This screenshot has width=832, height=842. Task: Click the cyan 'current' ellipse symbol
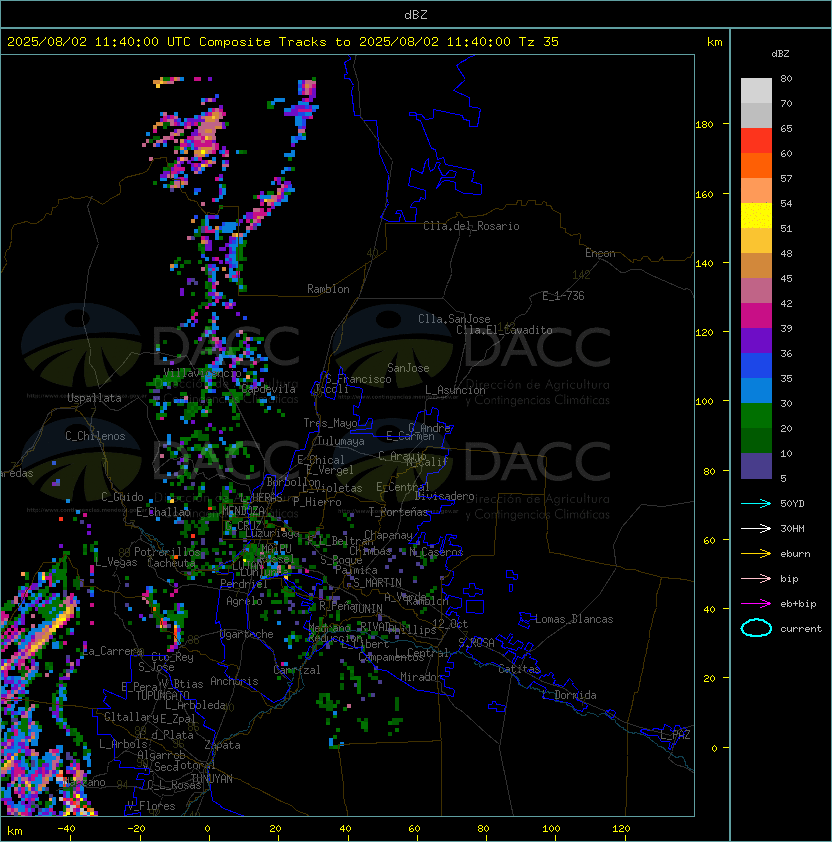[756, 628]
